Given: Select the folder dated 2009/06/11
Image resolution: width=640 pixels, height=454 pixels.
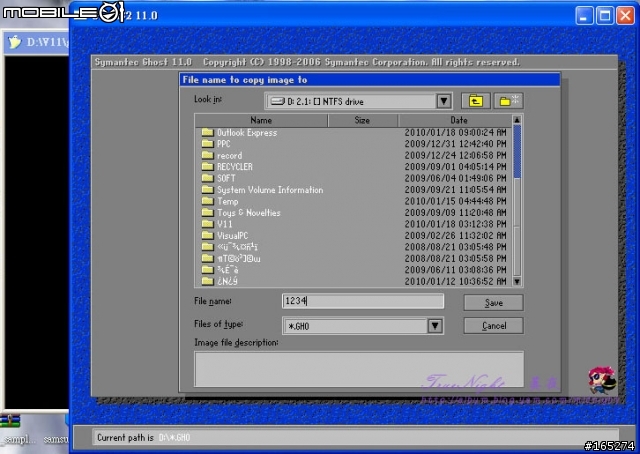Looking at the screenshot, I should coord(220,269).
